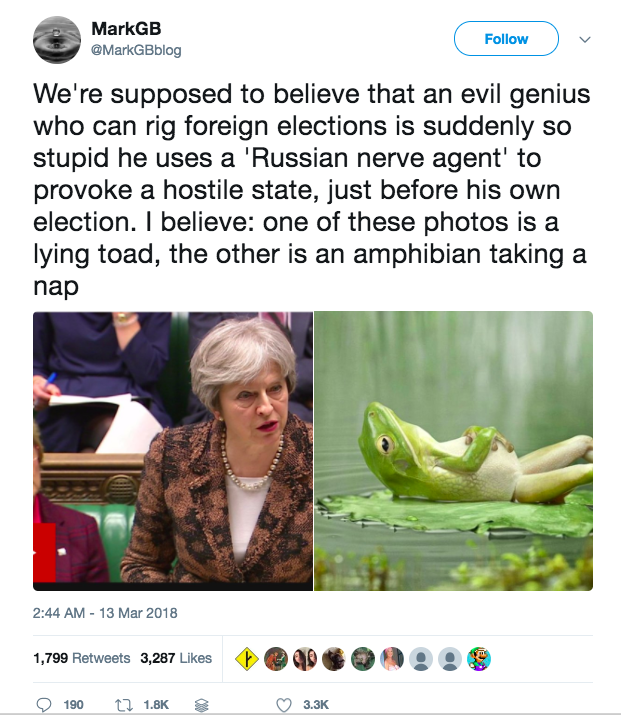The width and height of the screenshot is (621, 715).
Task: Retweet this tweet using the arrows icon
Action: (127, 704)
